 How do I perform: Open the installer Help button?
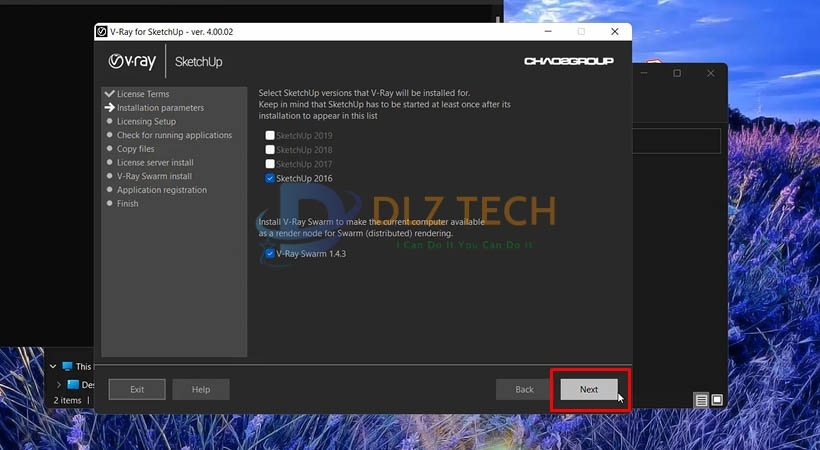201,390
